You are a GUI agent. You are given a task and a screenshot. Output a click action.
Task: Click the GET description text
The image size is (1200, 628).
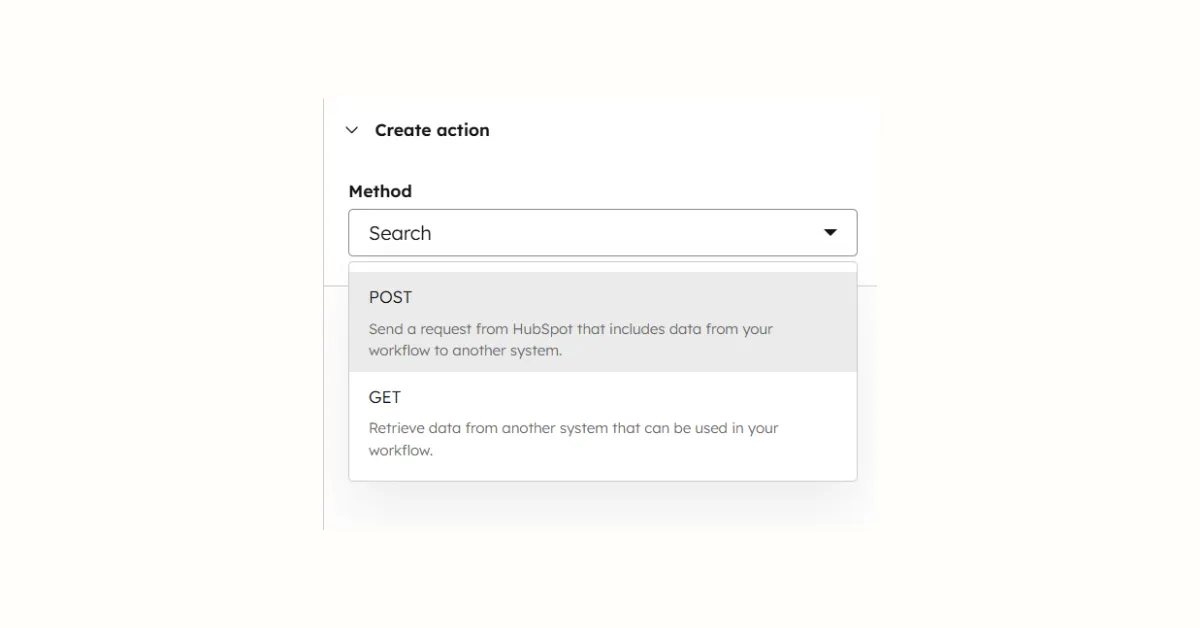click(x=572, y=438)
